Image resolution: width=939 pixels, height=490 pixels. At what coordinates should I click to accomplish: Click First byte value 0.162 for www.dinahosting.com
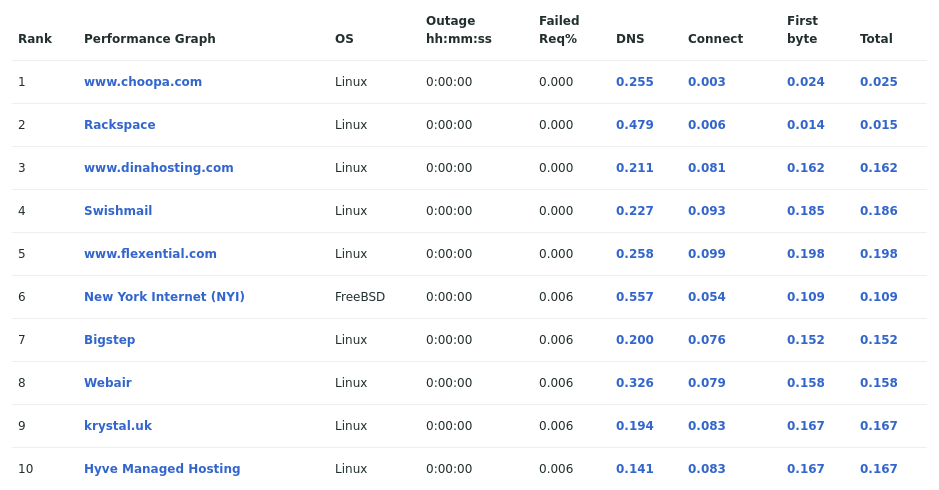[805, 168]
